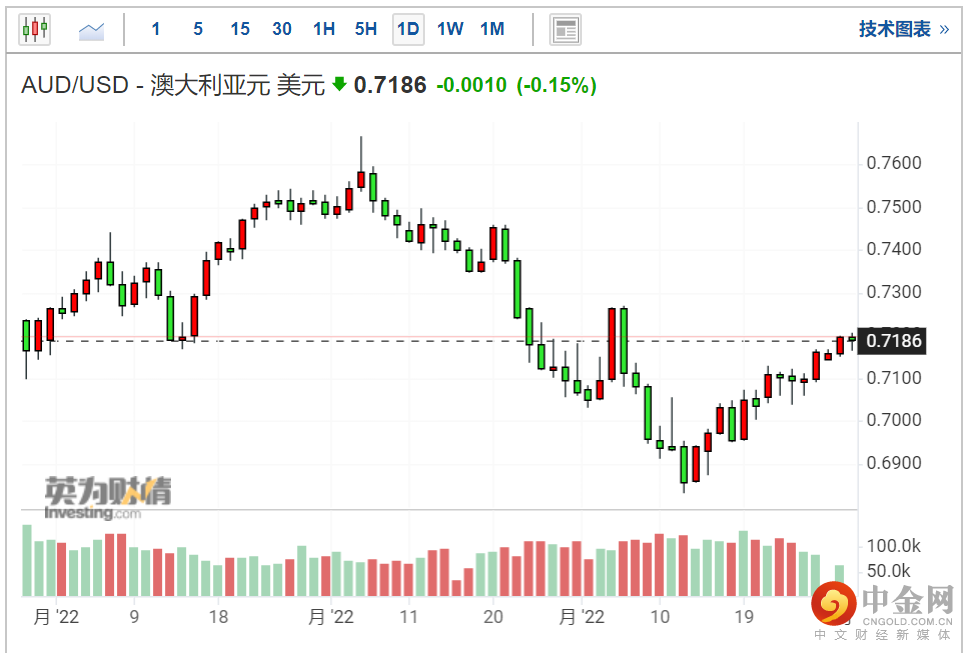Click the tallest volume bar near 19

pyautogui.click(x=743, y=563)
